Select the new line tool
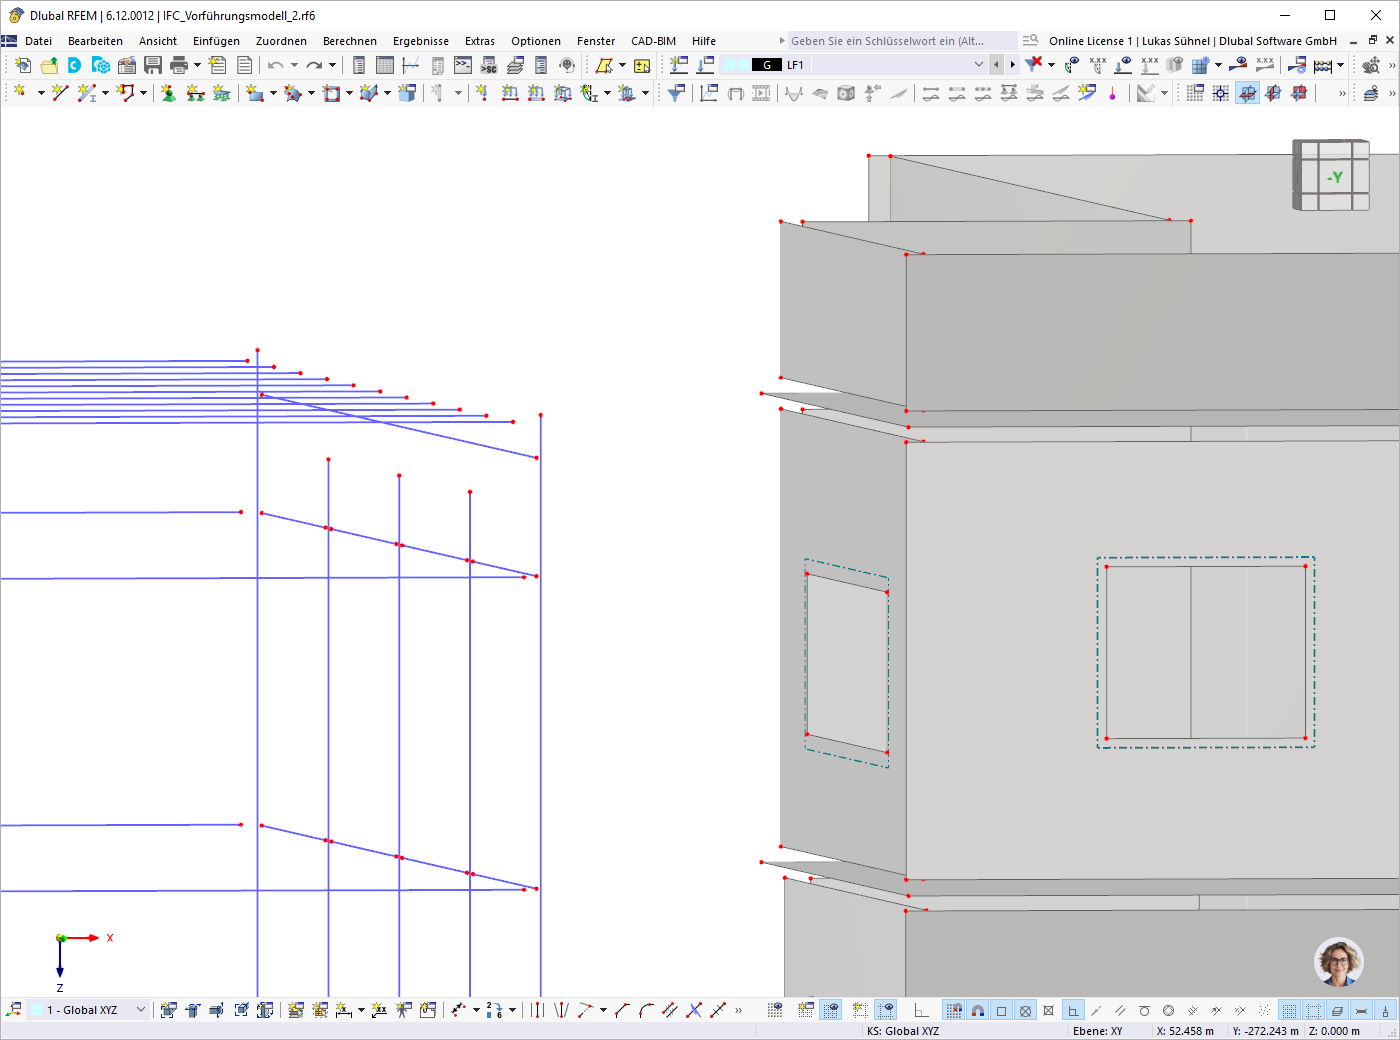This screenshot has height=1040, width=1400. pos(60,93)
